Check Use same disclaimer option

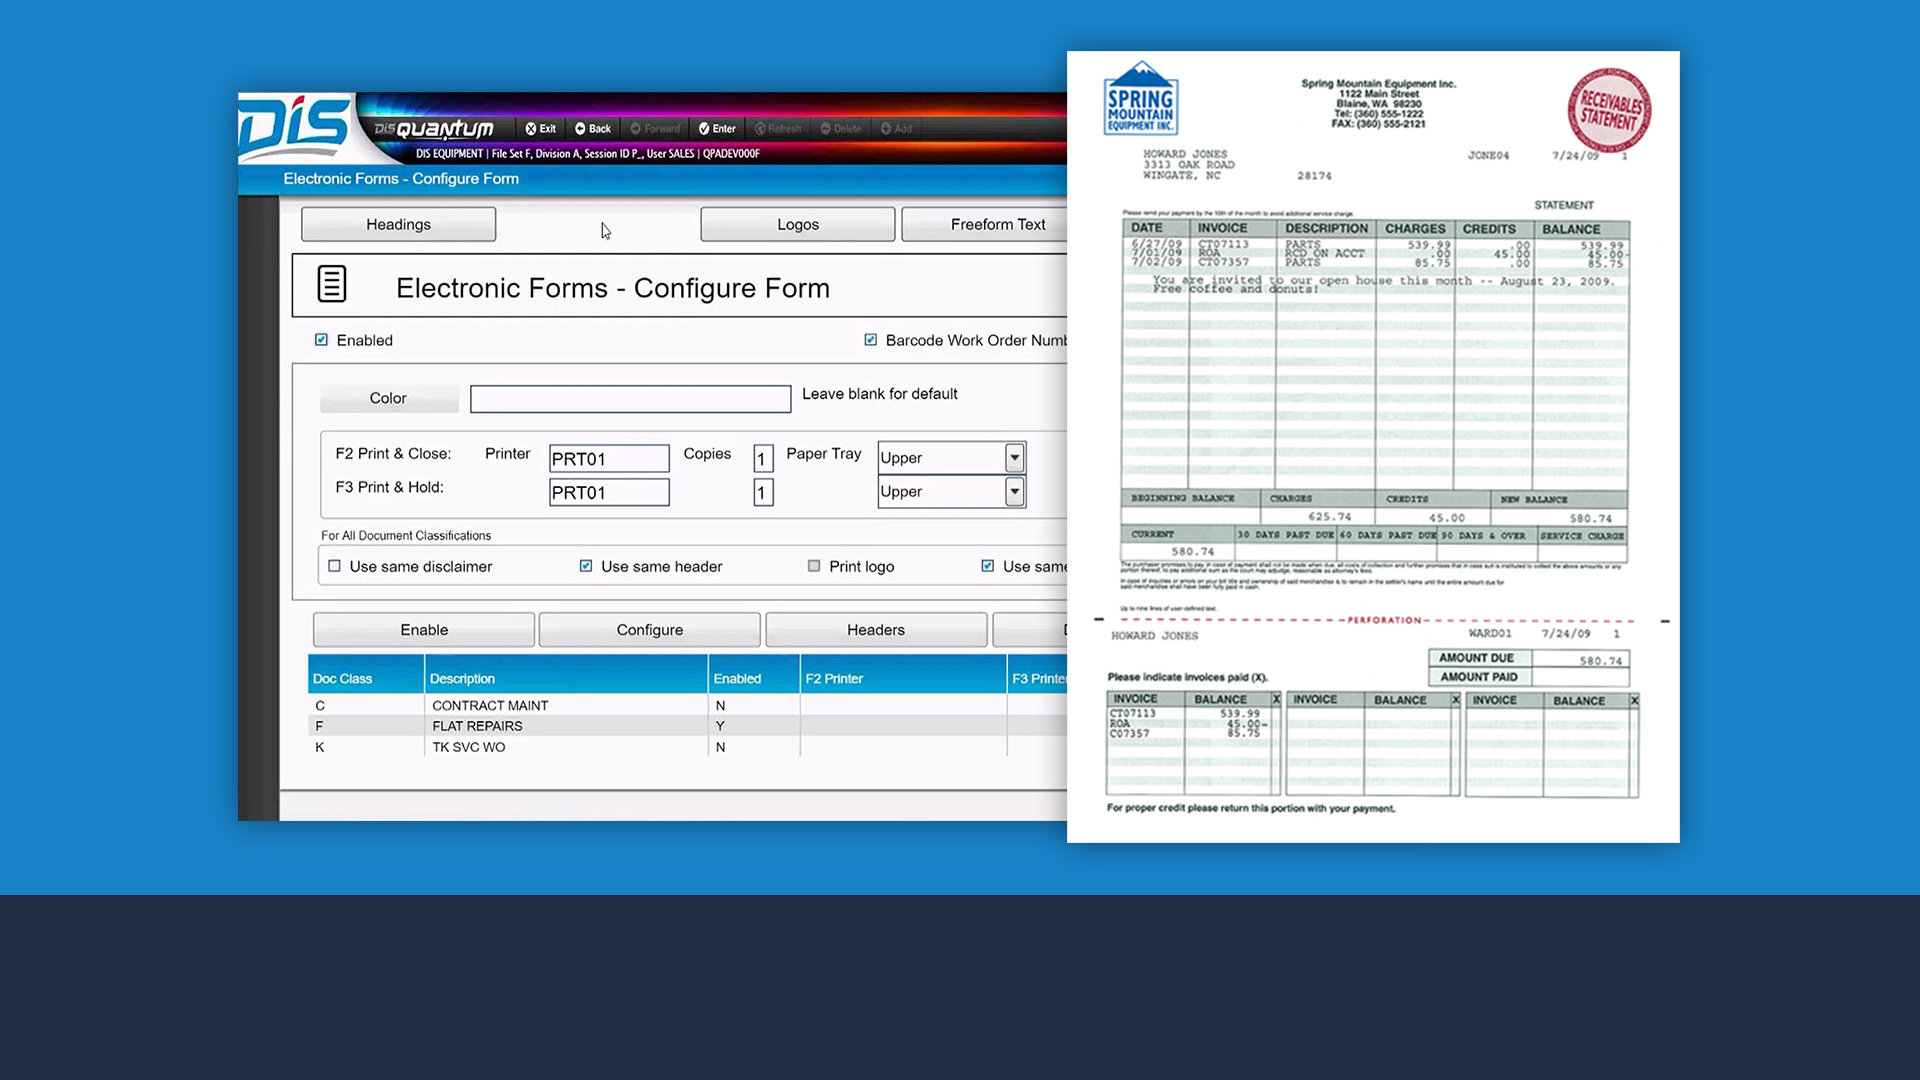tap(334, 566)
